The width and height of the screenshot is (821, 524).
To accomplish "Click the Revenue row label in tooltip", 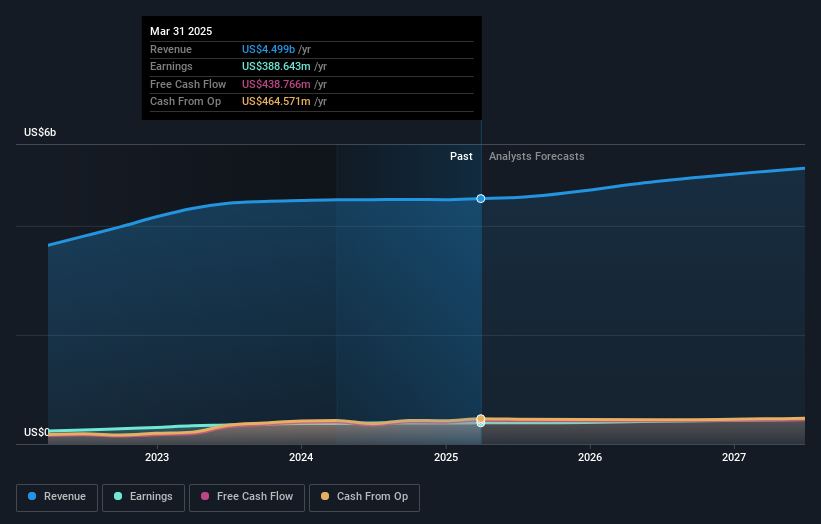I will (171, 49).
